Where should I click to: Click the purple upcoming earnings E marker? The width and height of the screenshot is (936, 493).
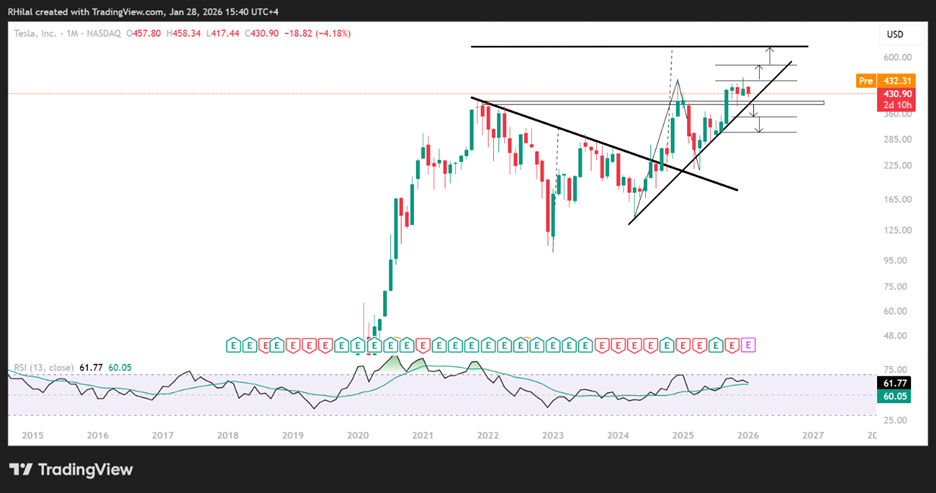tap(749, 345)
